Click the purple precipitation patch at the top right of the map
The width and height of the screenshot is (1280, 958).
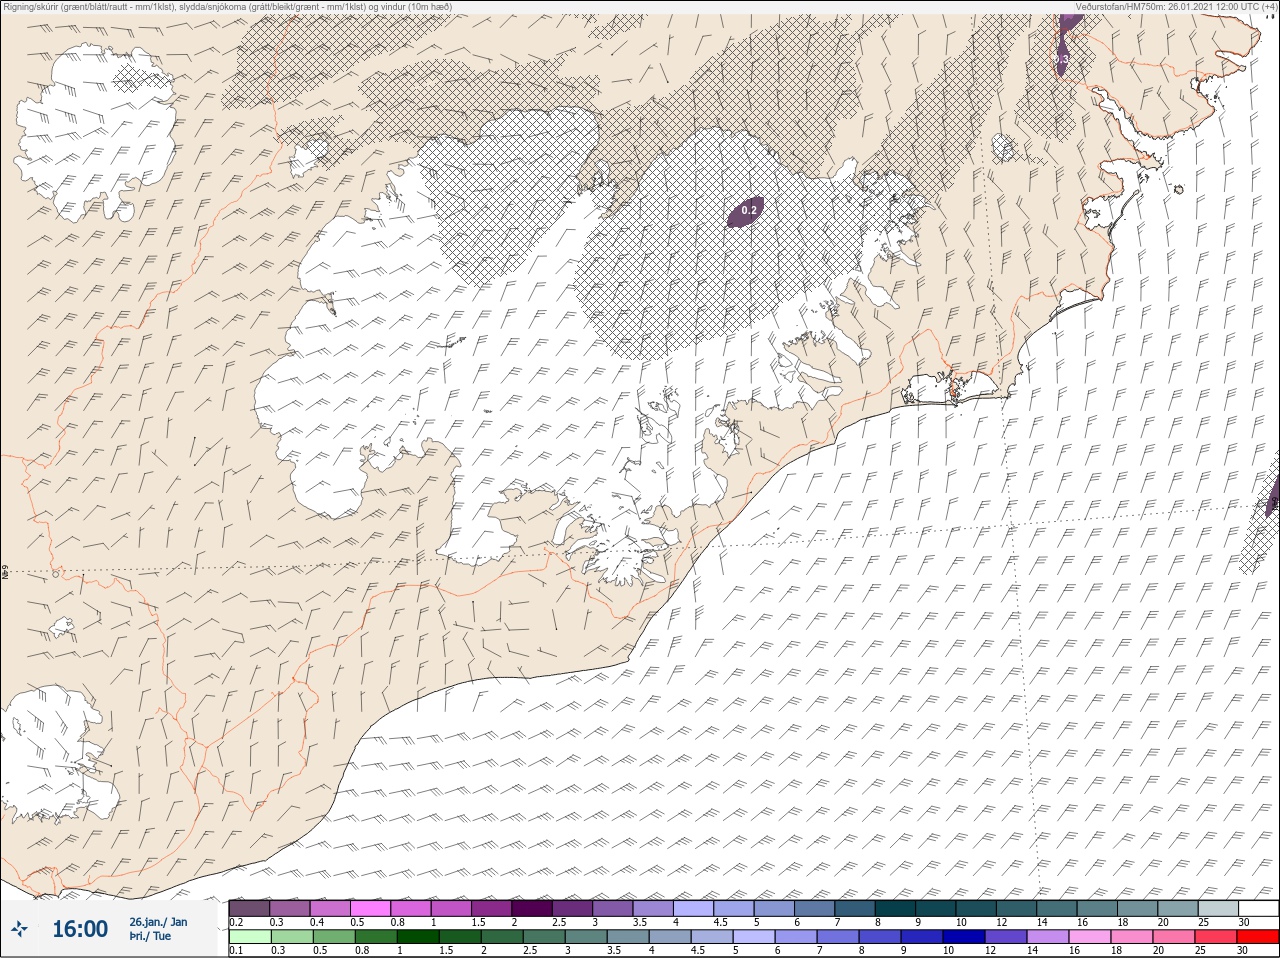pyautogui.click(x=1065, y=45)
